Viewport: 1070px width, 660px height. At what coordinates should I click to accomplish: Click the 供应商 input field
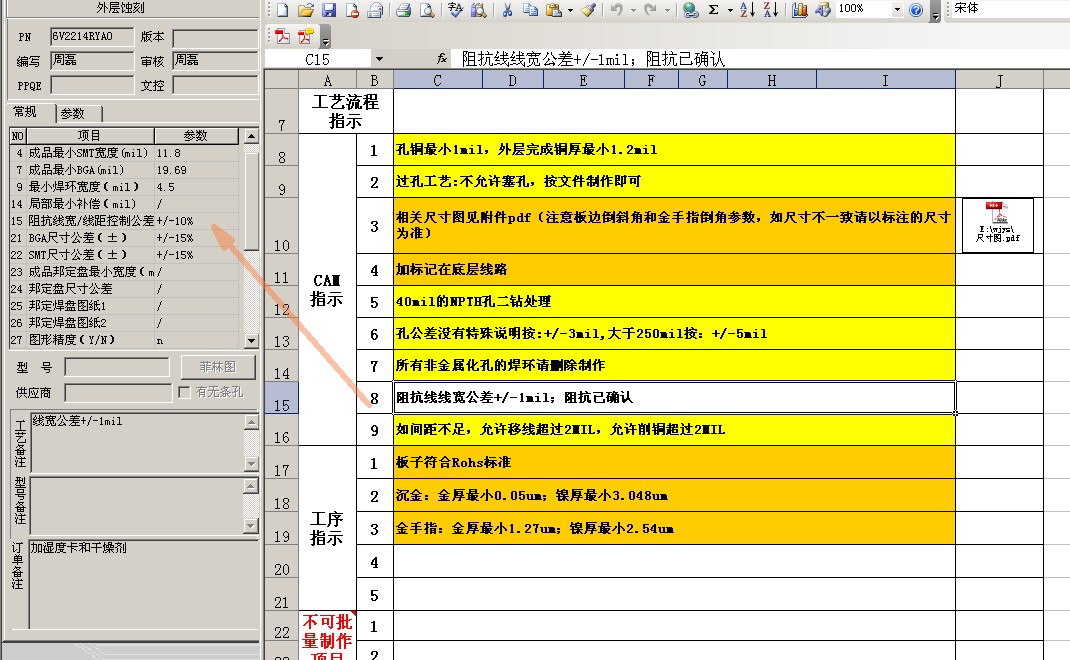(x=118, y=392)
